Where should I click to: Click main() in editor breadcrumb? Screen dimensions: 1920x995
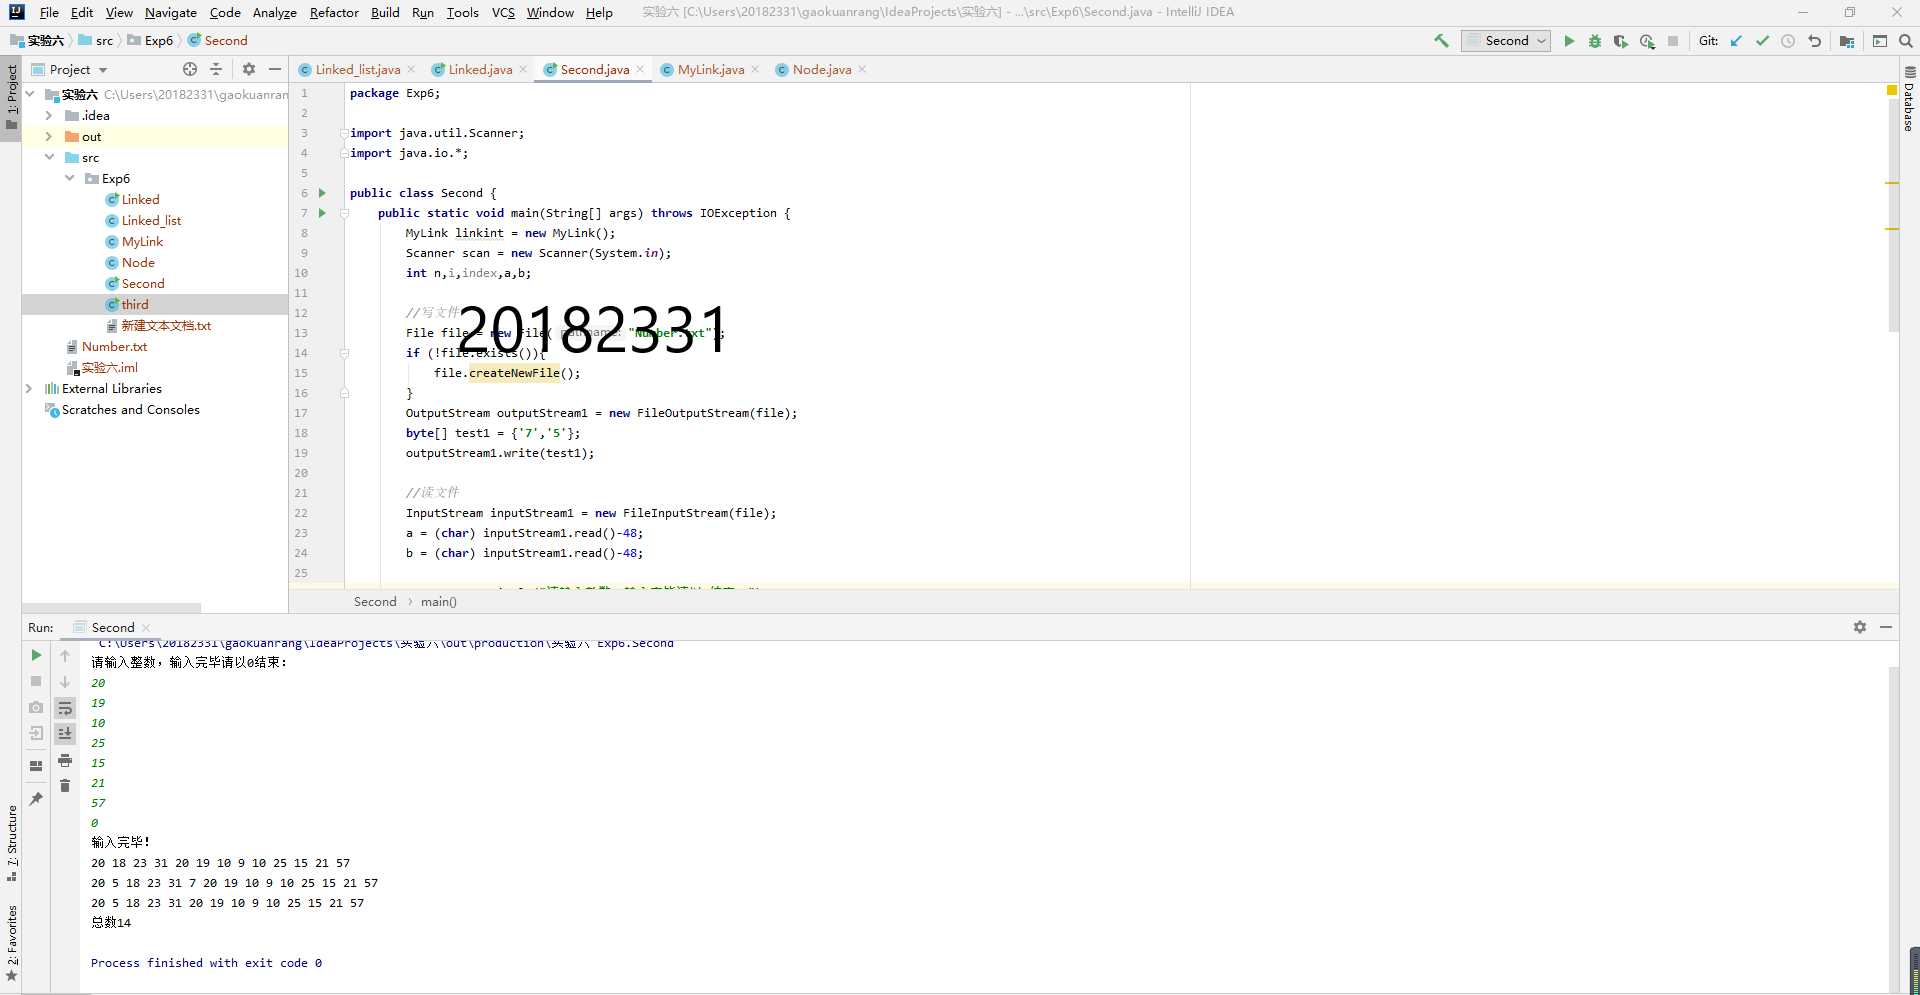(438, 601)
